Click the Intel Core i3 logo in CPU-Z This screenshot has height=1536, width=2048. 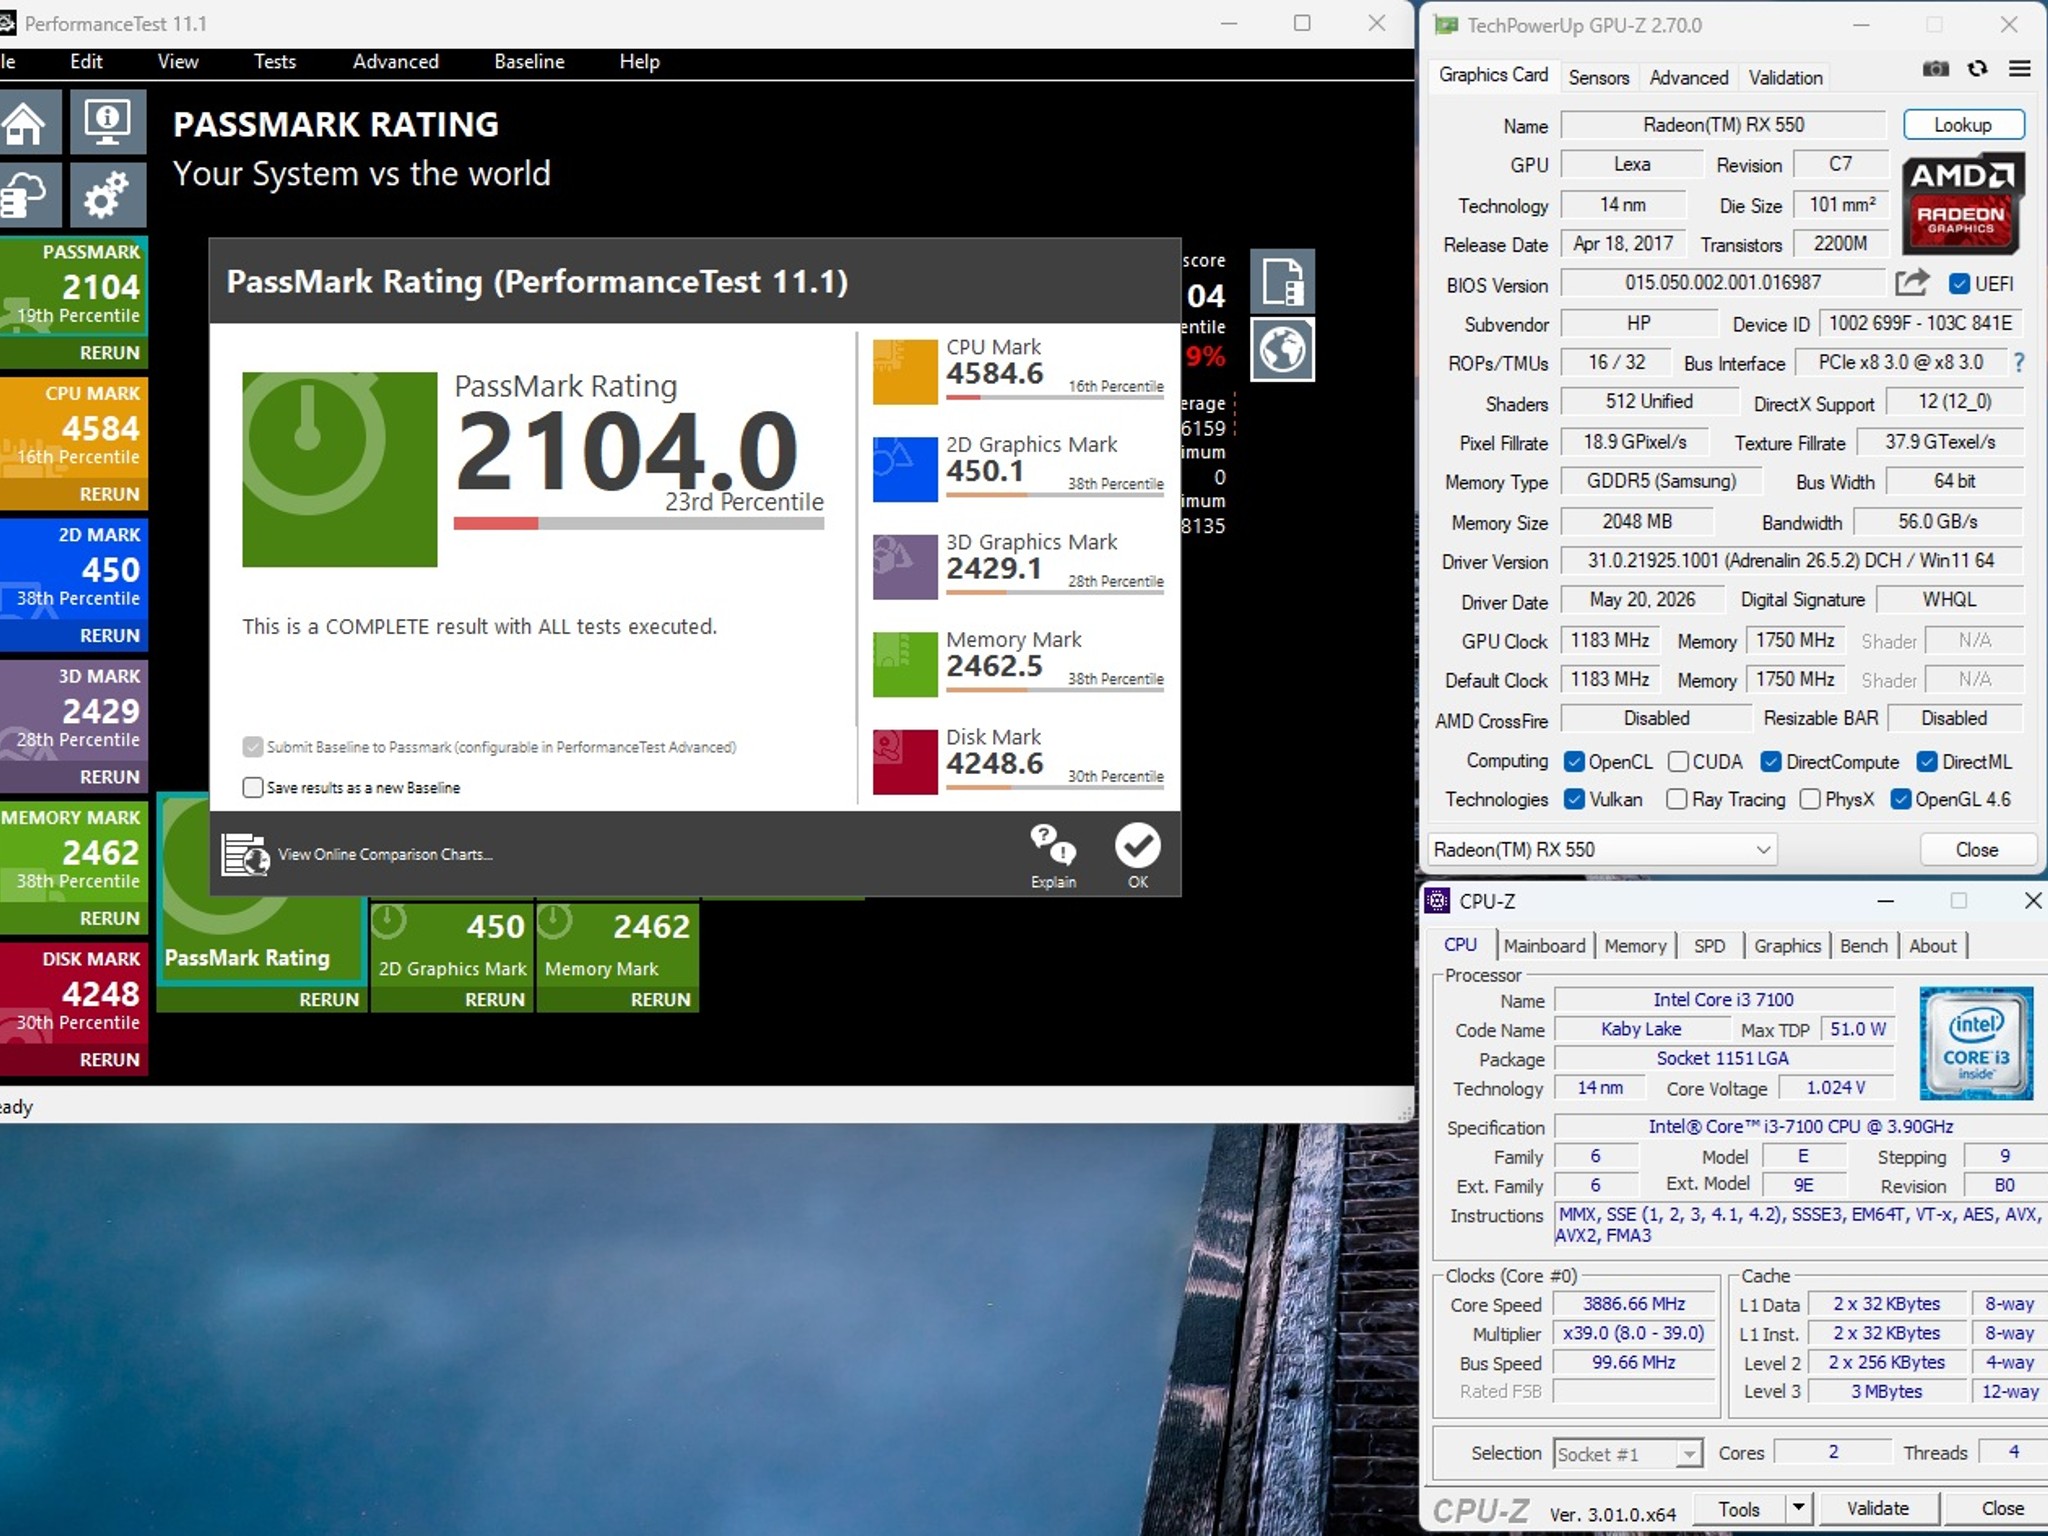(1976, 1043)
